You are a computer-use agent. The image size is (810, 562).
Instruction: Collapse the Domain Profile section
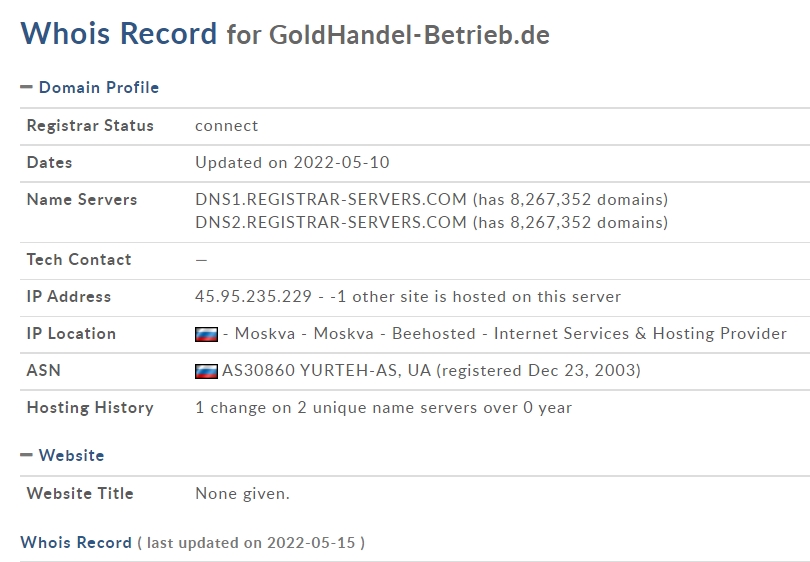click(26, 87)
